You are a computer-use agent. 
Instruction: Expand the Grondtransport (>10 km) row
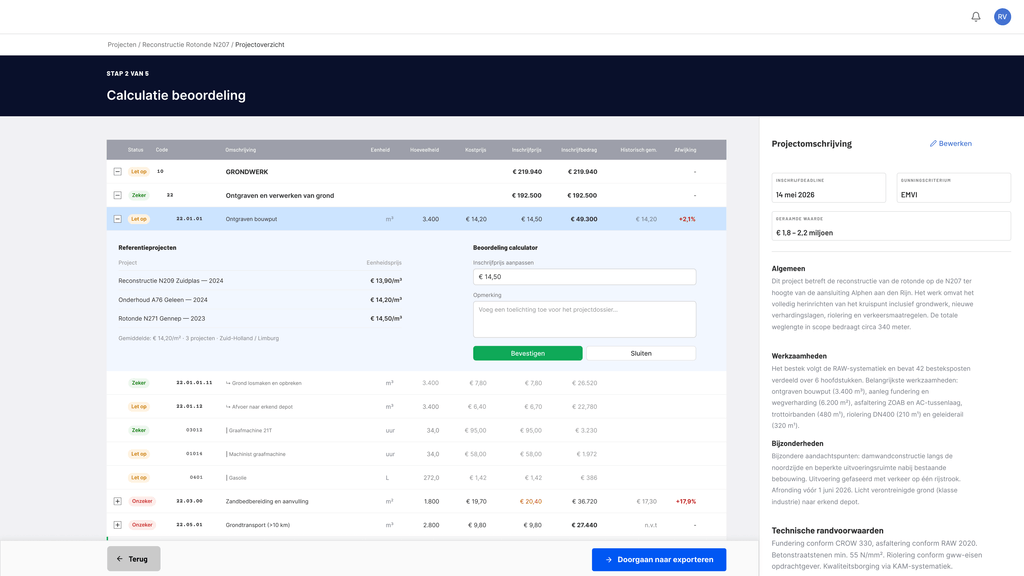[118, 525]
